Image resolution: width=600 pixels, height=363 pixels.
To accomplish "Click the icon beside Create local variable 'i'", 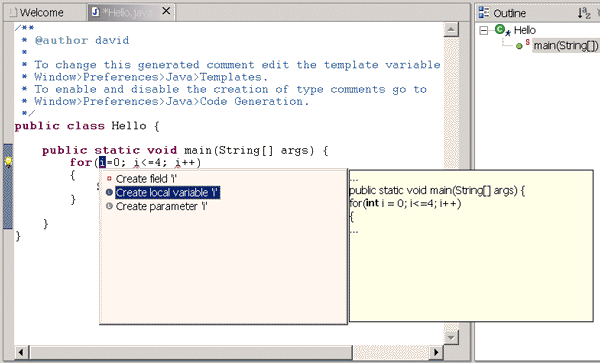I will tap(109, 192).
